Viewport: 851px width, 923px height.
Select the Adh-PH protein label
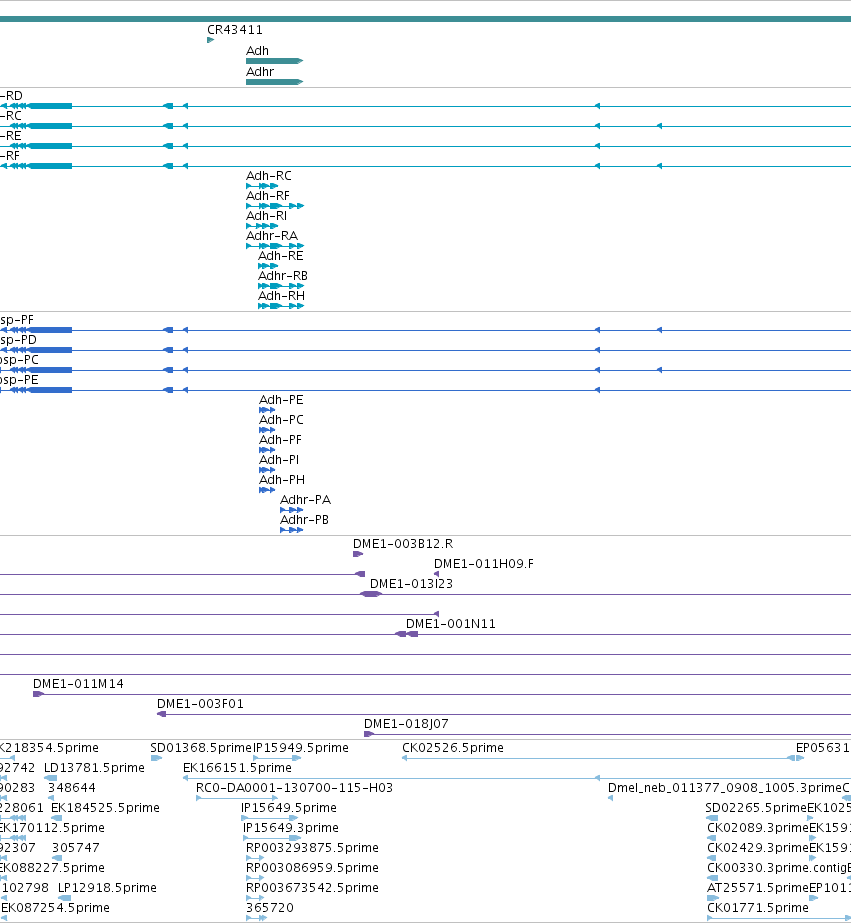(x=282, y=480)
